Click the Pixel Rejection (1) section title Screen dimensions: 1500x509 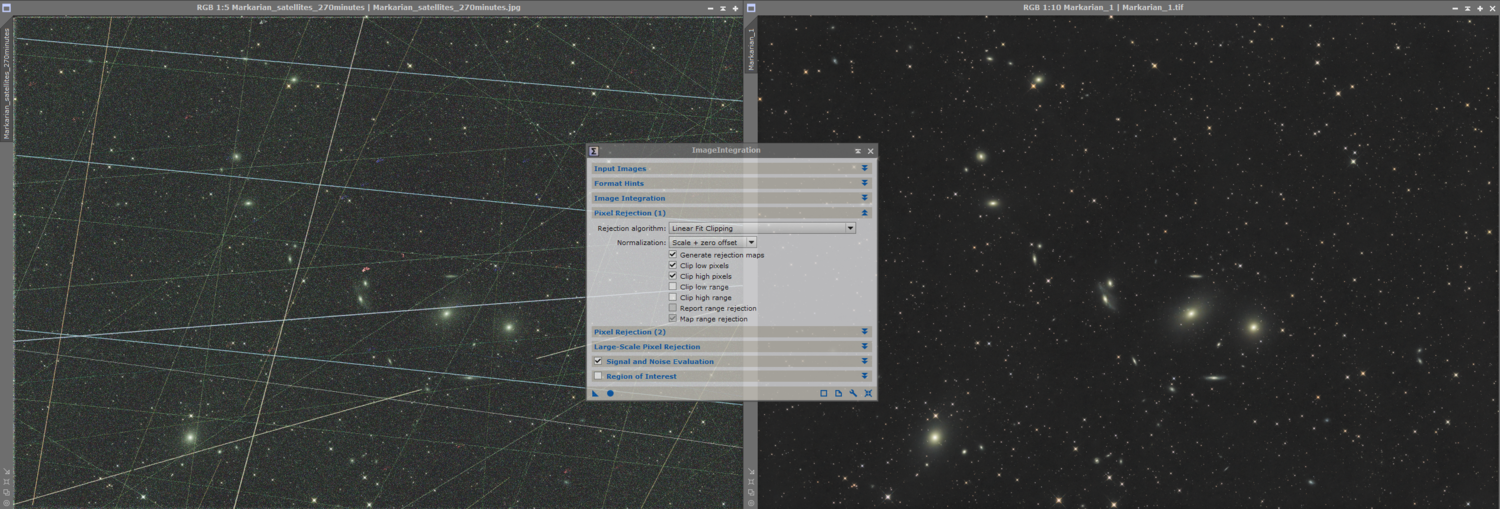coord(630,213)
